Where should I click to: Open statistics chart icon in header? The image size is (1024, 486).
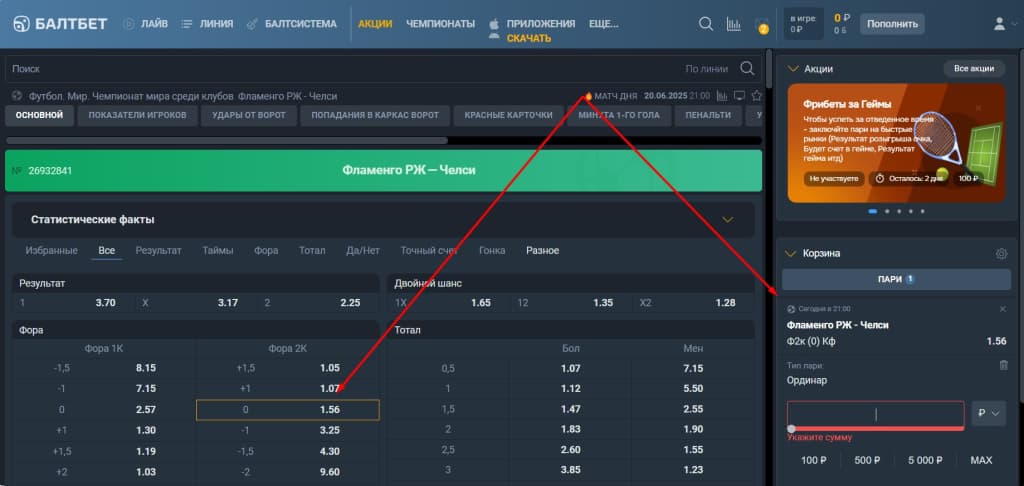(x=733, y=24)
